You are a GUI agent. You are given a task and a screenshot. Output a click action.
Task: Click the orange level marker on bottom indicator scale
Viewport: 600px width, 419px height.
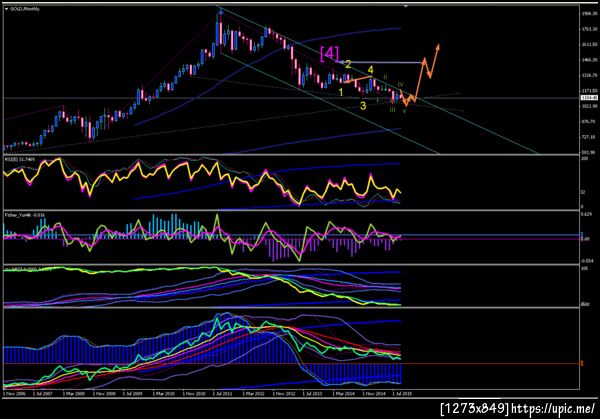tap(582, 363)
